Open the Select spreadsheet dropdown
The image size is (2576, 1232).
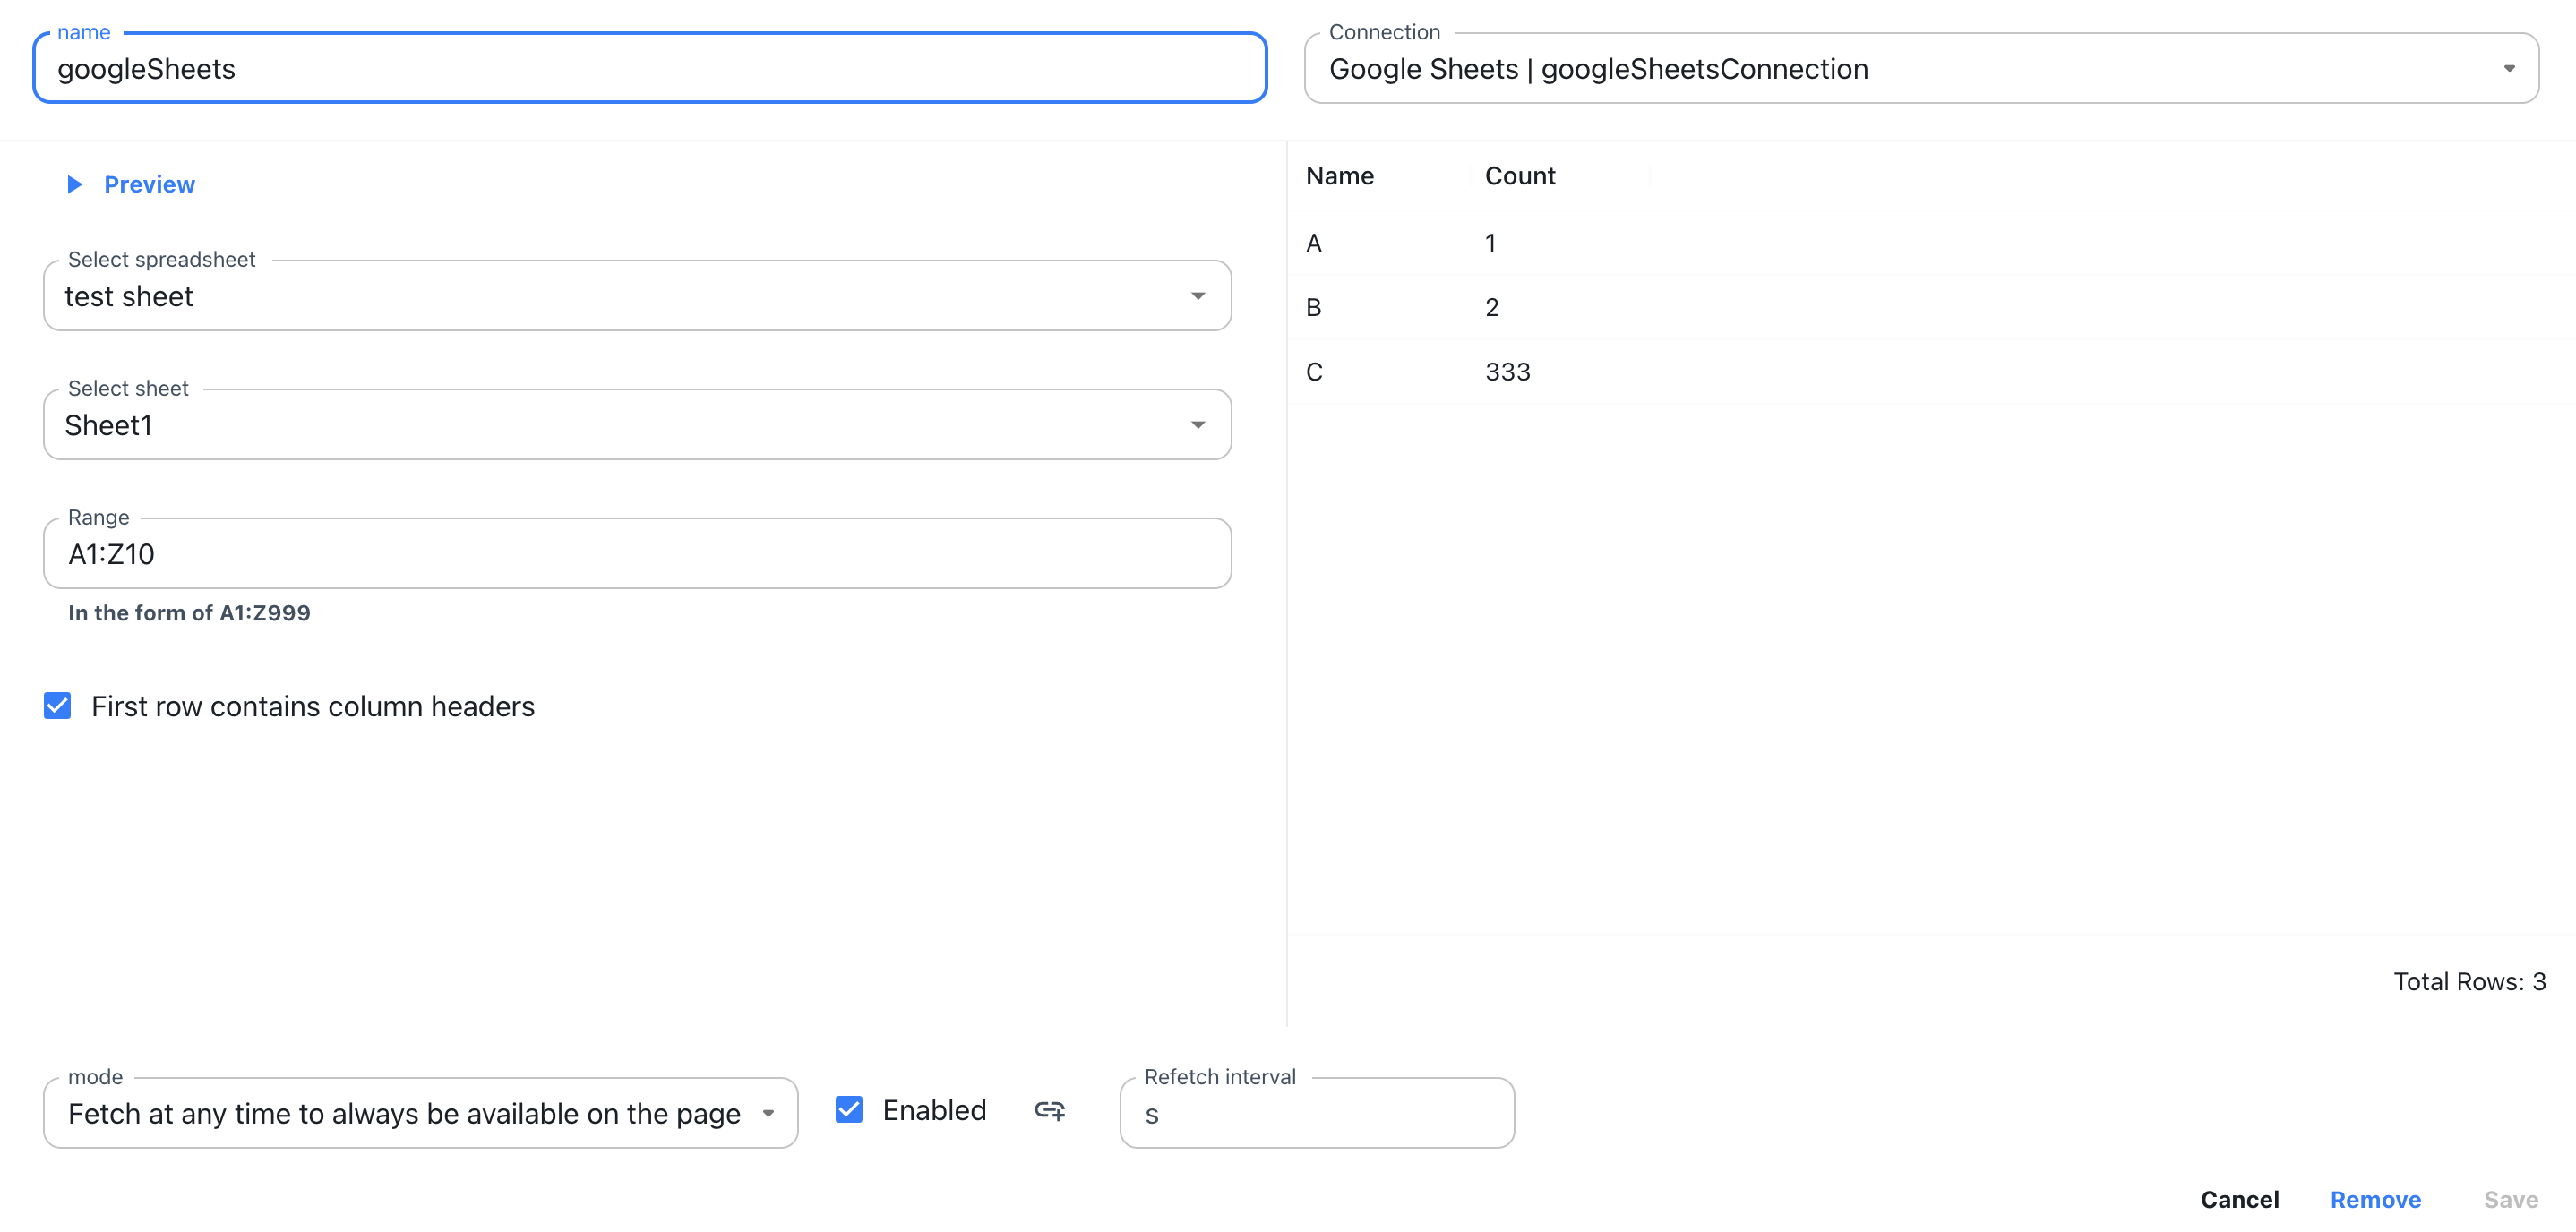tap(637, 296)
